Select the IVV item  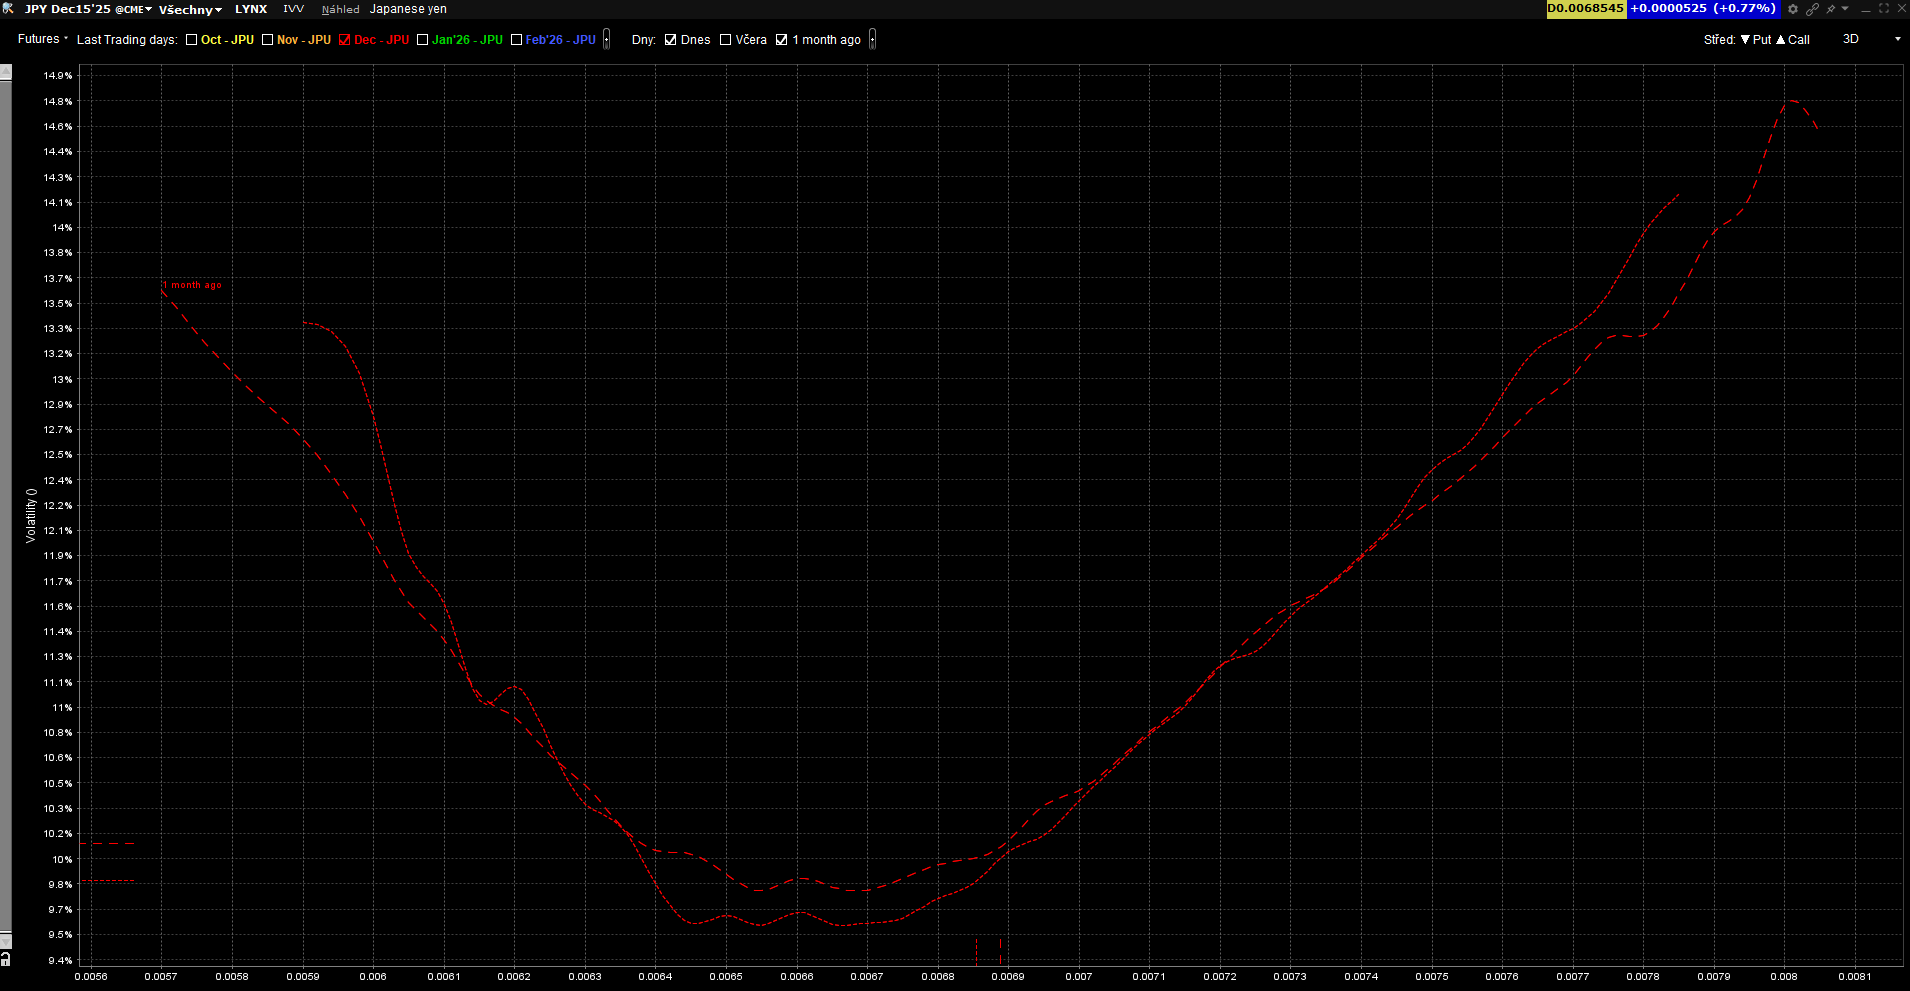[293, 9]
